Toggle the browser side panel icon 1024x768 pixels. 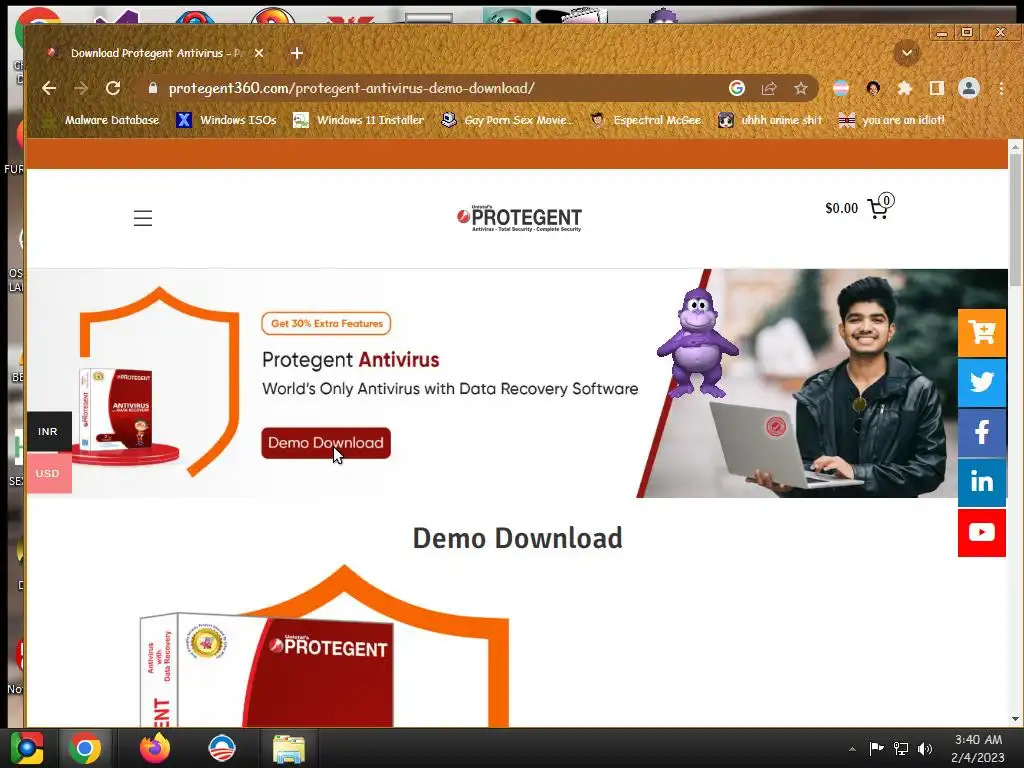(x=936, y=88)
